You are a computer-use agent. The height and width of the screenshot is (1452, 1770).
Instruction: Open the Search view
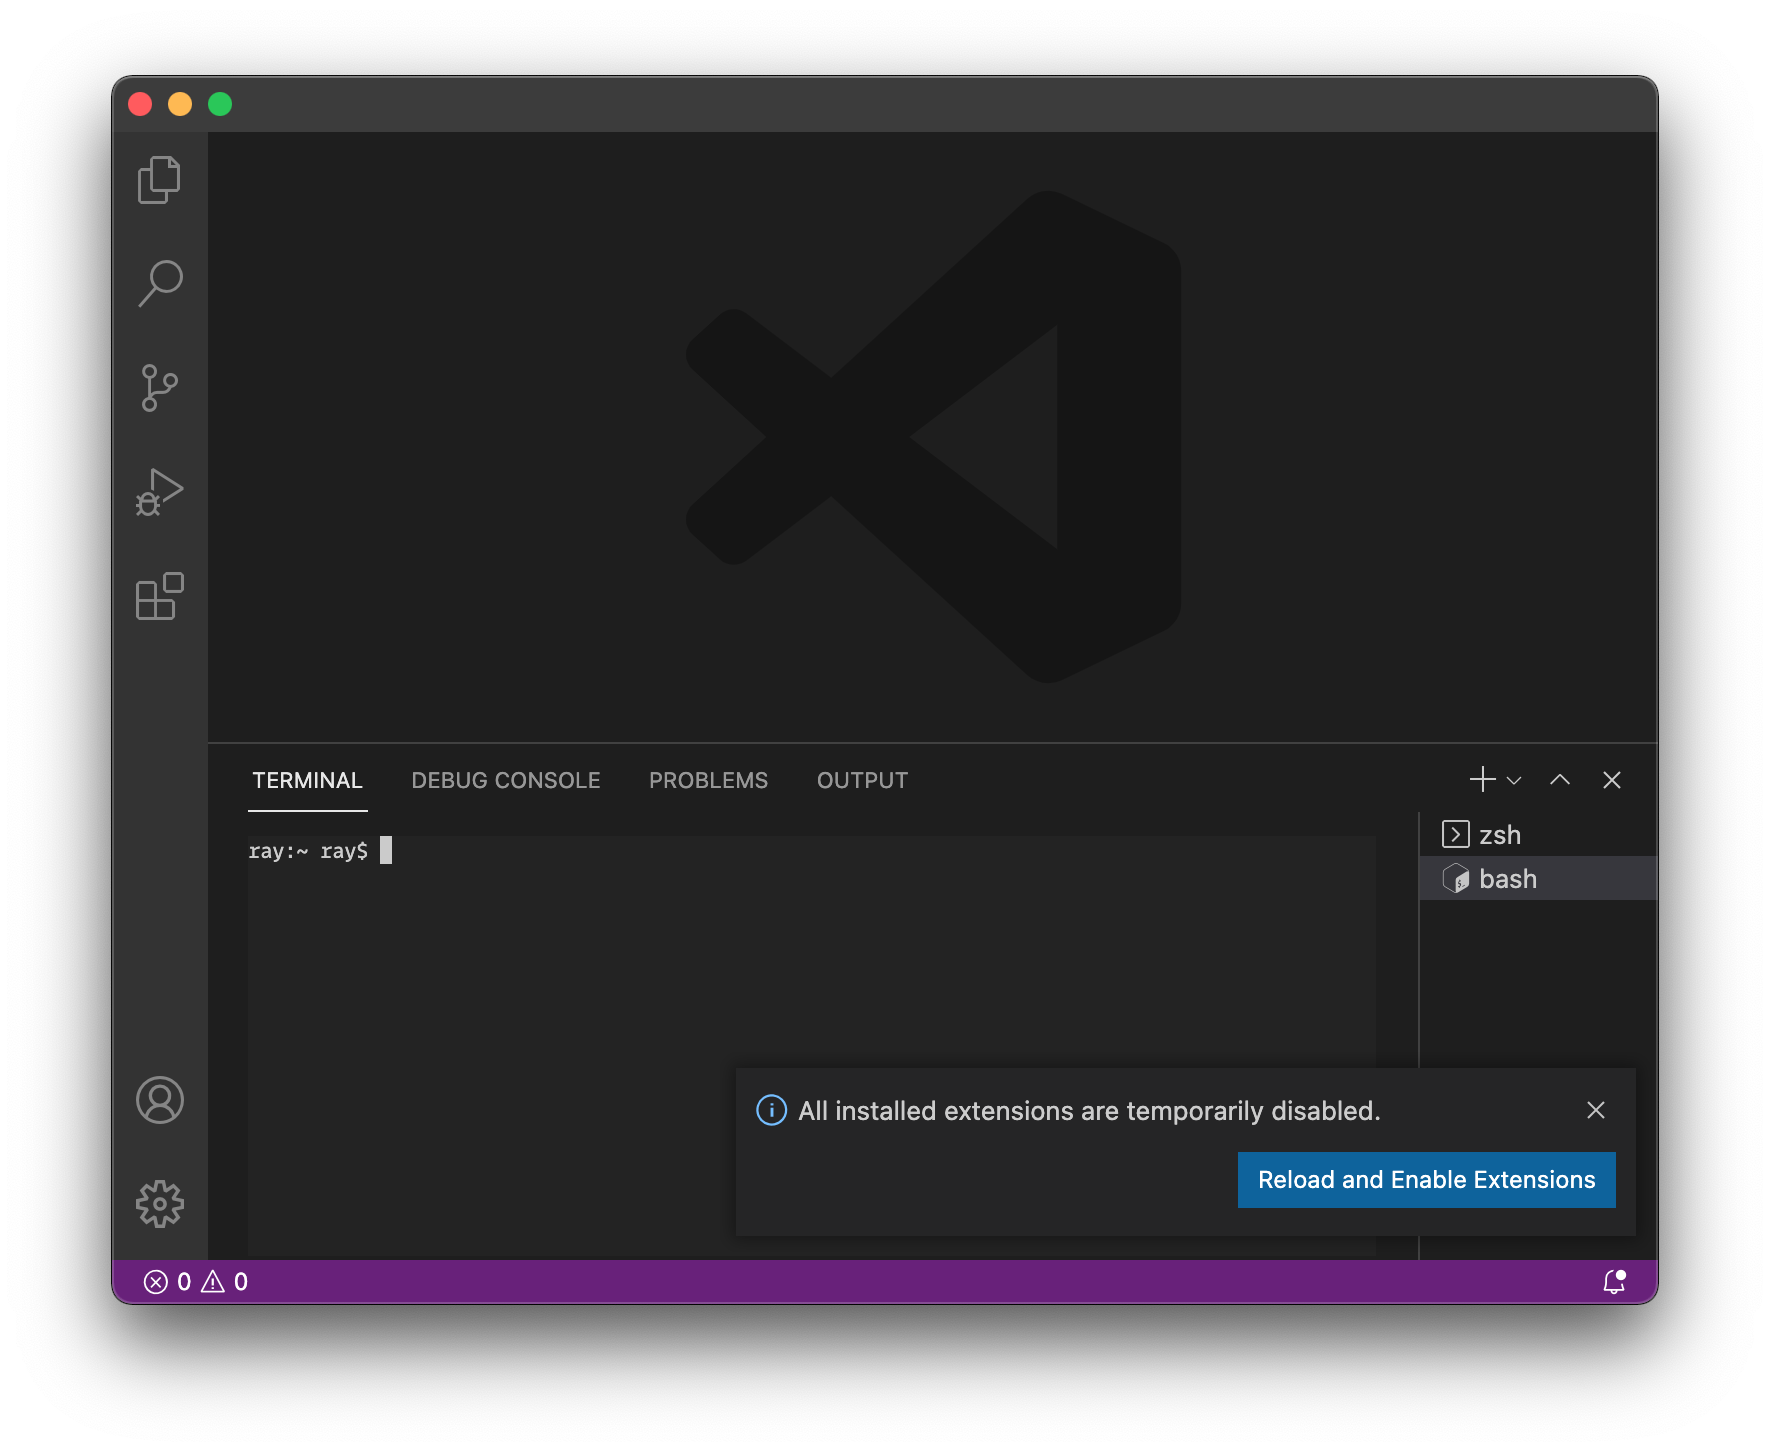coord(159,283)
